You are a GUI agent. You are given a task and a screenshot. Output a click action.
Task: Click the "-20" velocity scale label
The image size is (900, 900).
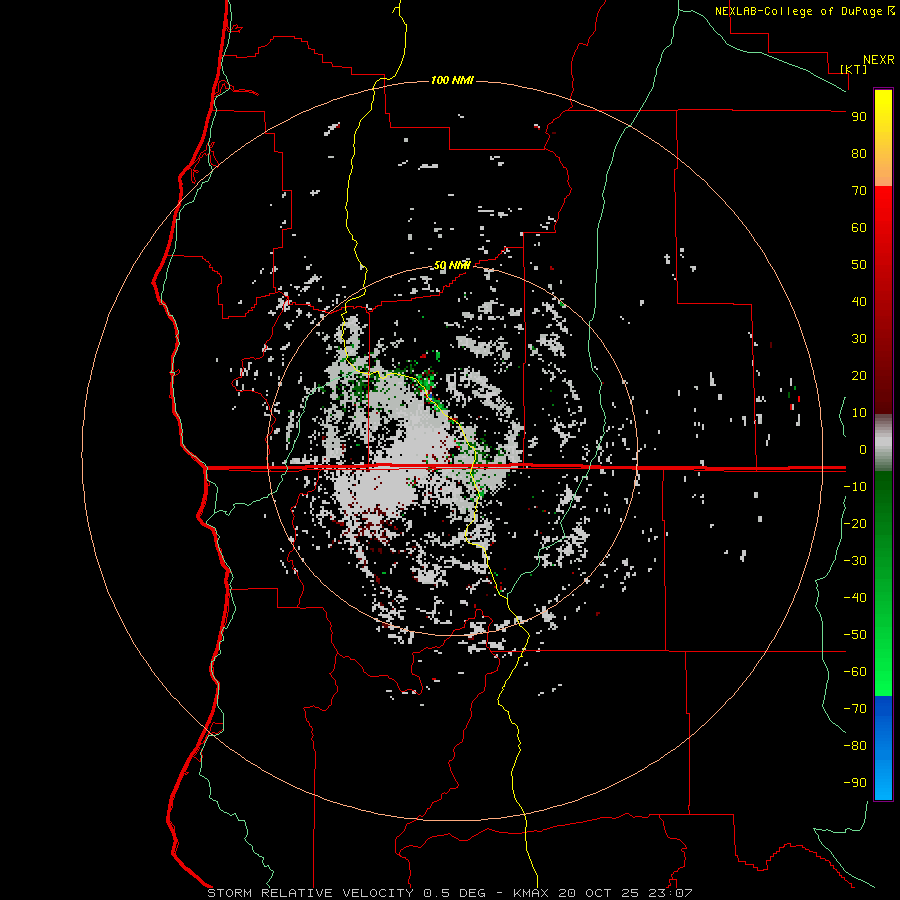pyautogui.click(x=855, y=524)
